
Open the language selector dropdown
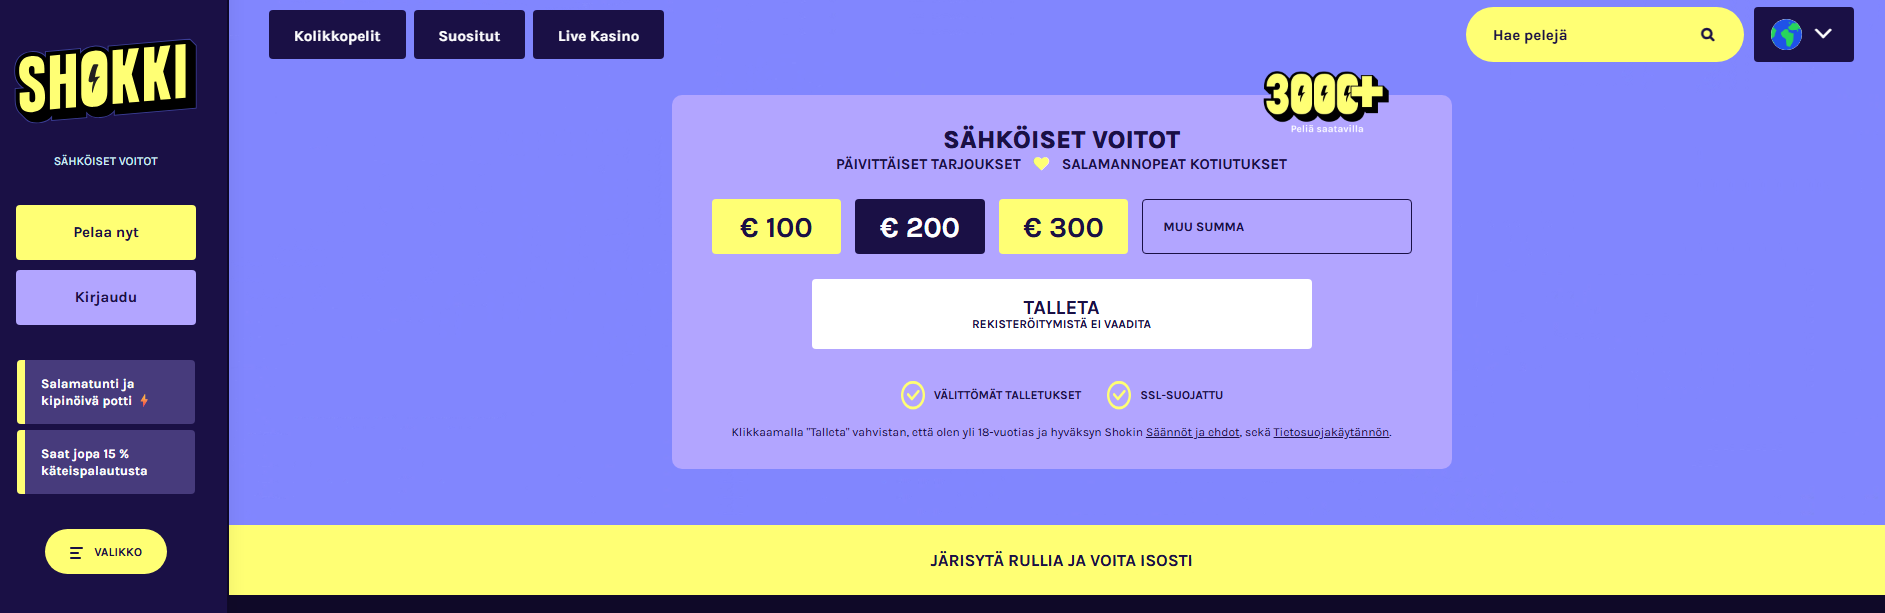(1803, 33)
